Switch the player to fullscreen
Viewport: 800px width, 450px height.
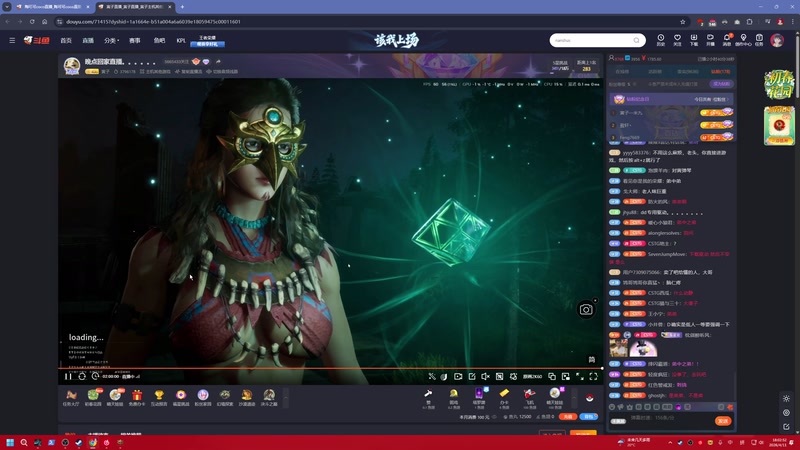593,377
